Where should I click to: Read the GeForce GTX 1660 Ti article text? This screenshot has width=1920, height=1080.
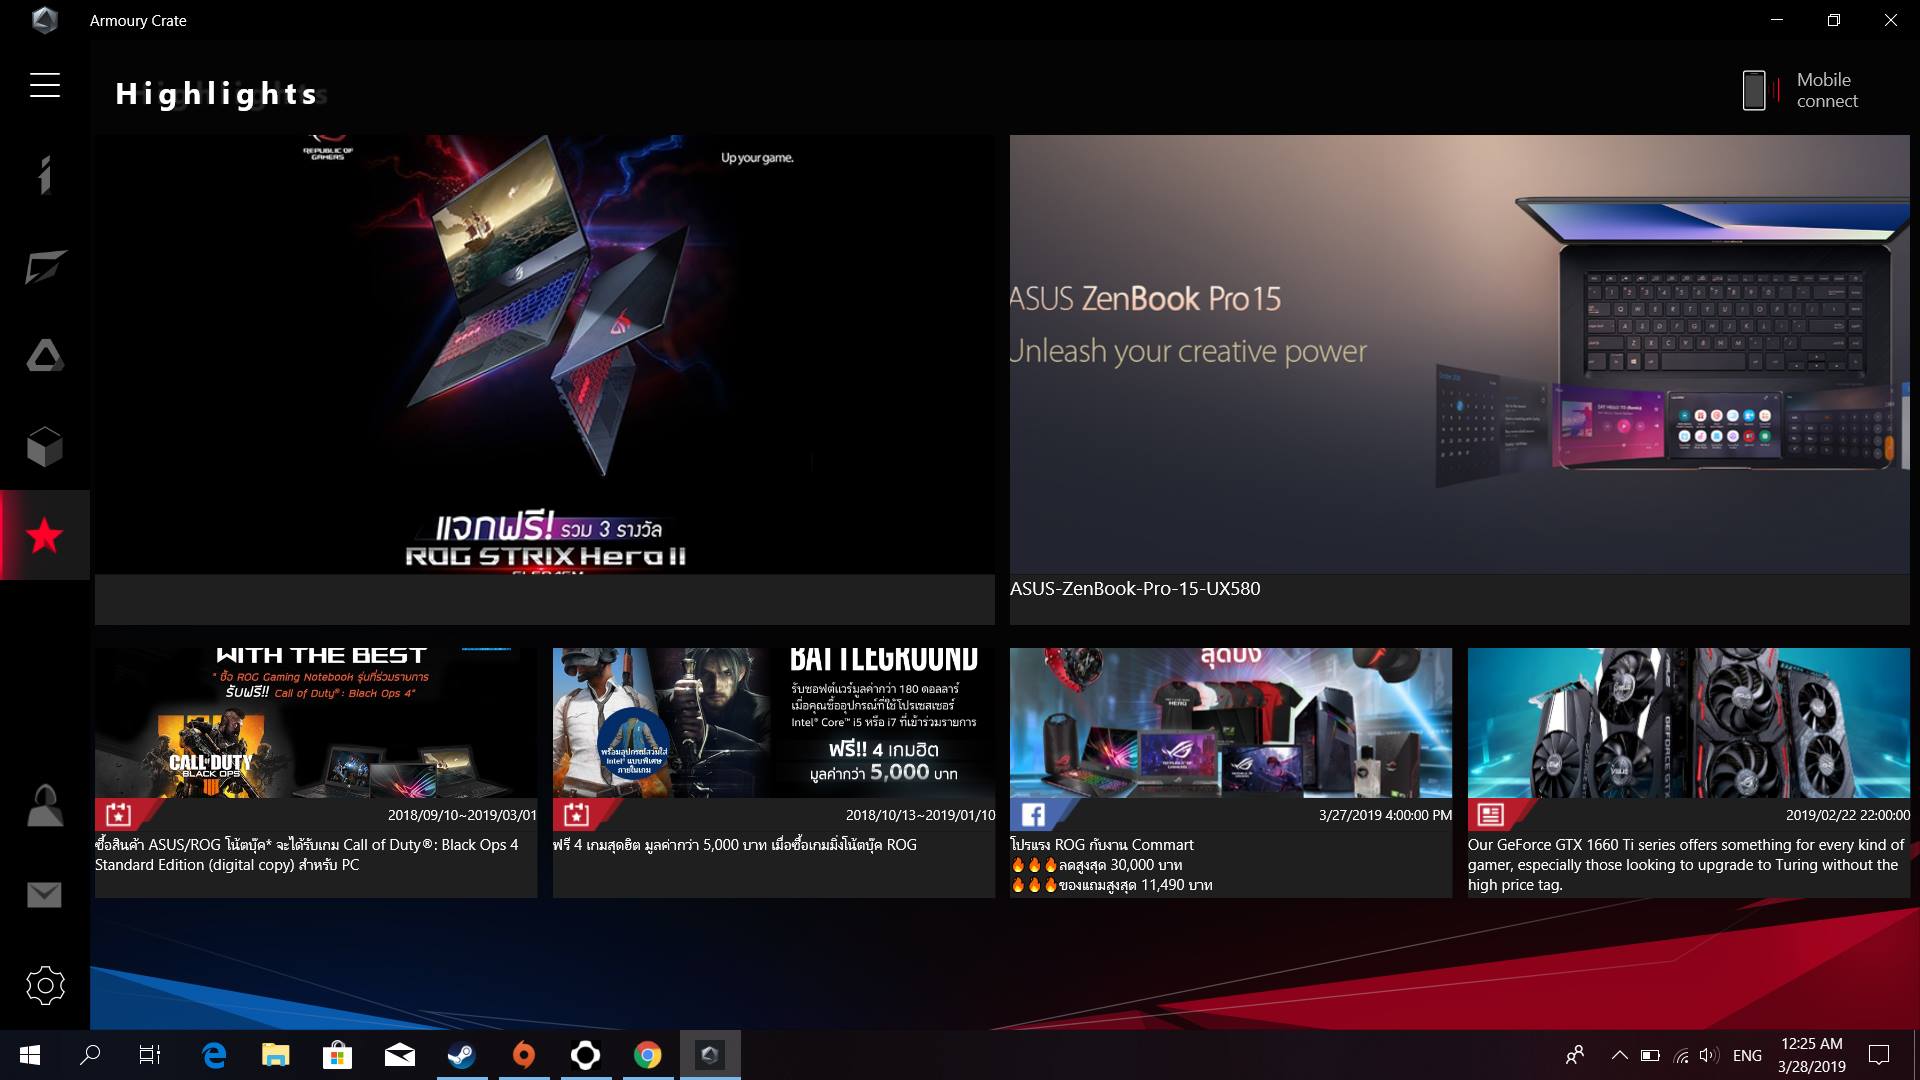click(x=1686, y=865)
